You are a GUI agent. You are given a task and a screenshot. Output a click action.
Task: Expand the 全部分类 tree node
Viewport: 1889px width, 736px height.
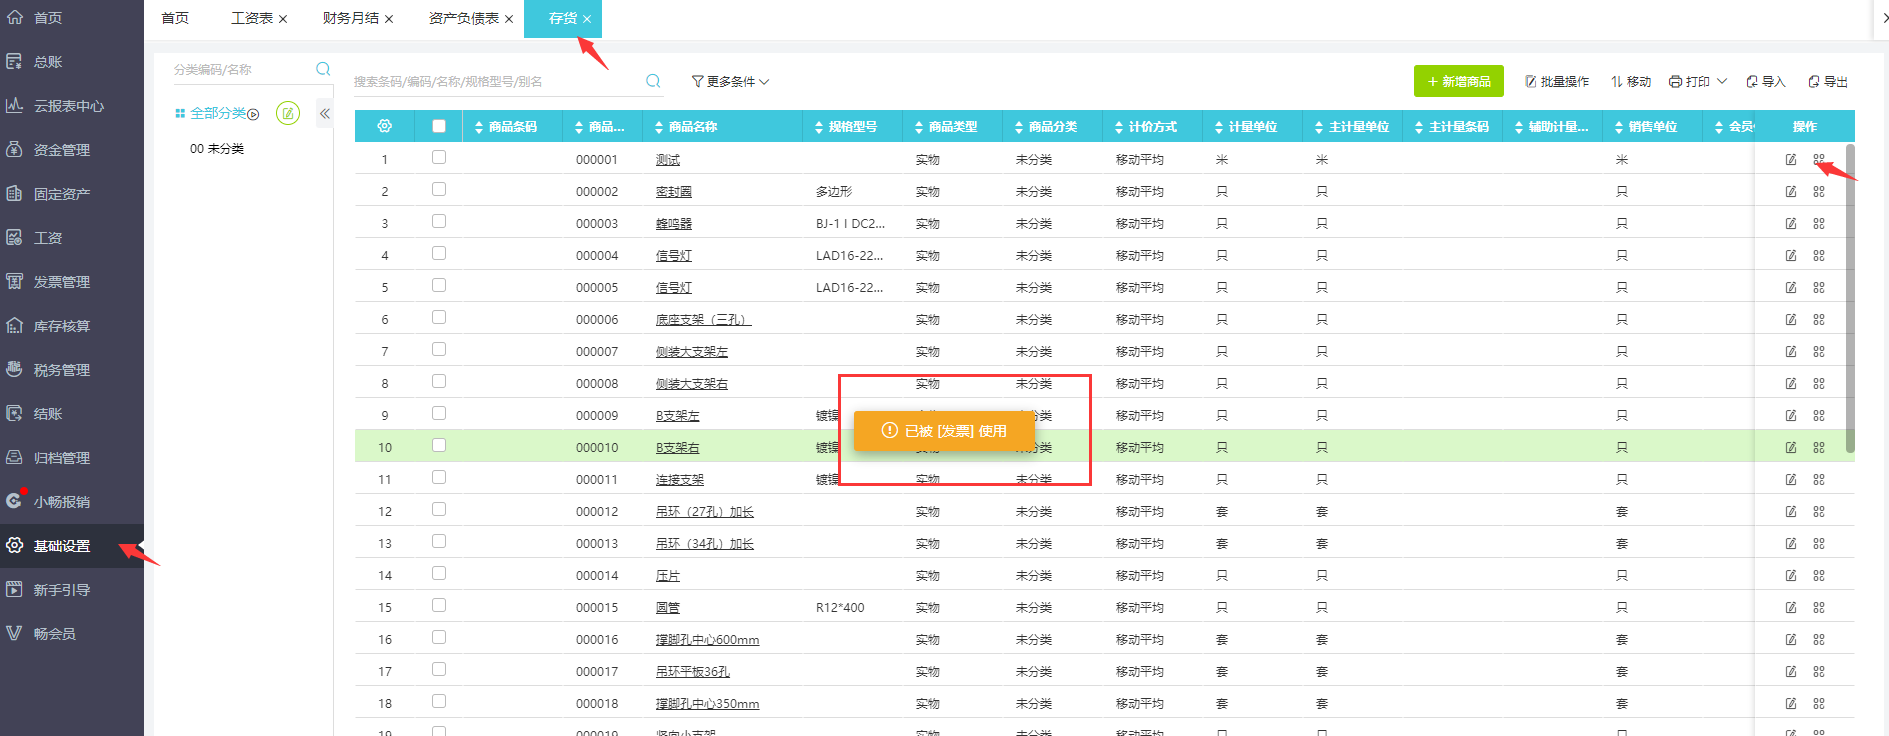coord(253,114)
